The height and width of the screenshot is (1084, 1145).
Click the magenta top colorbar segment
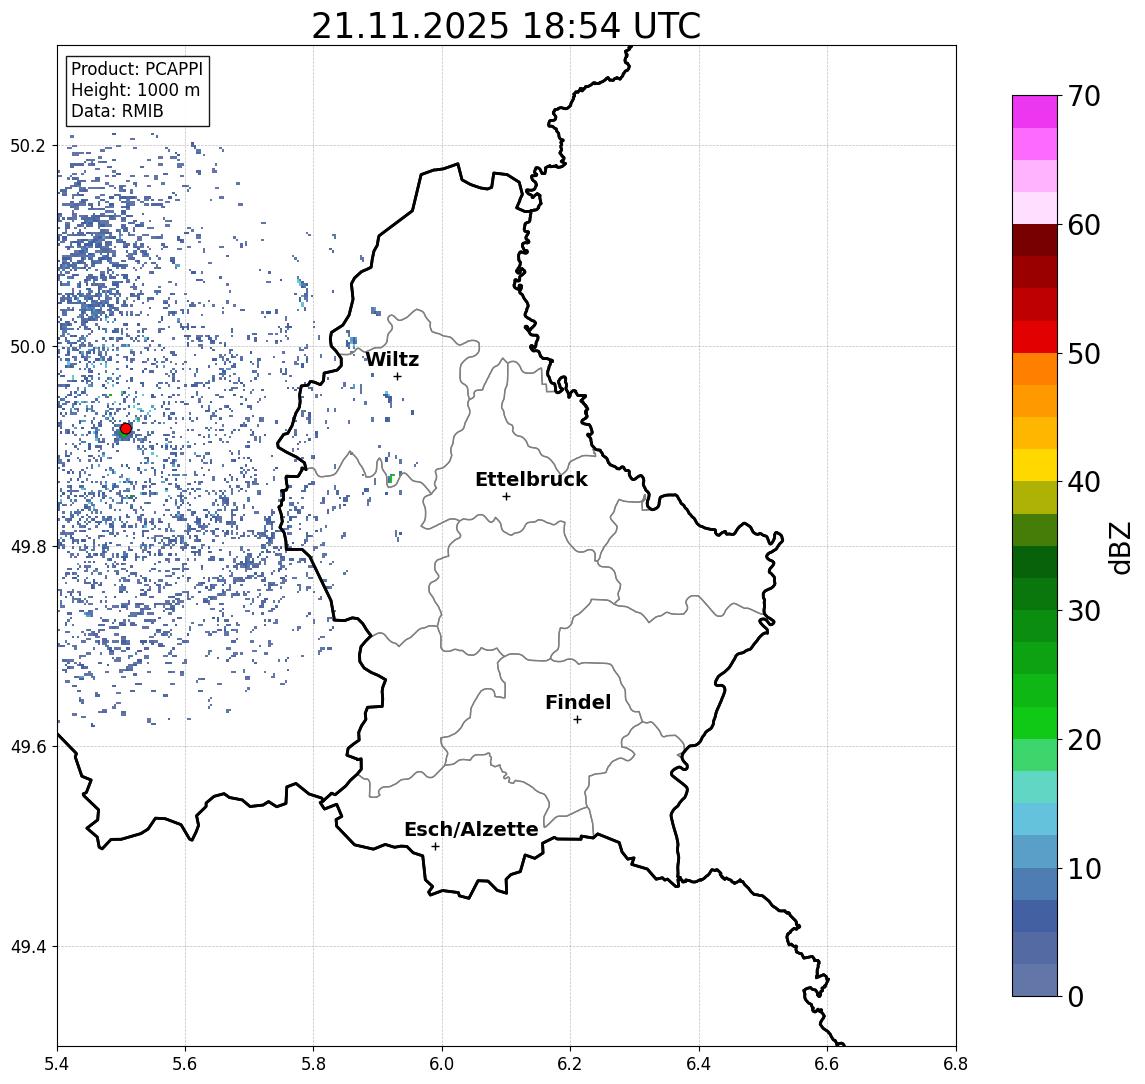[1035, 112]
